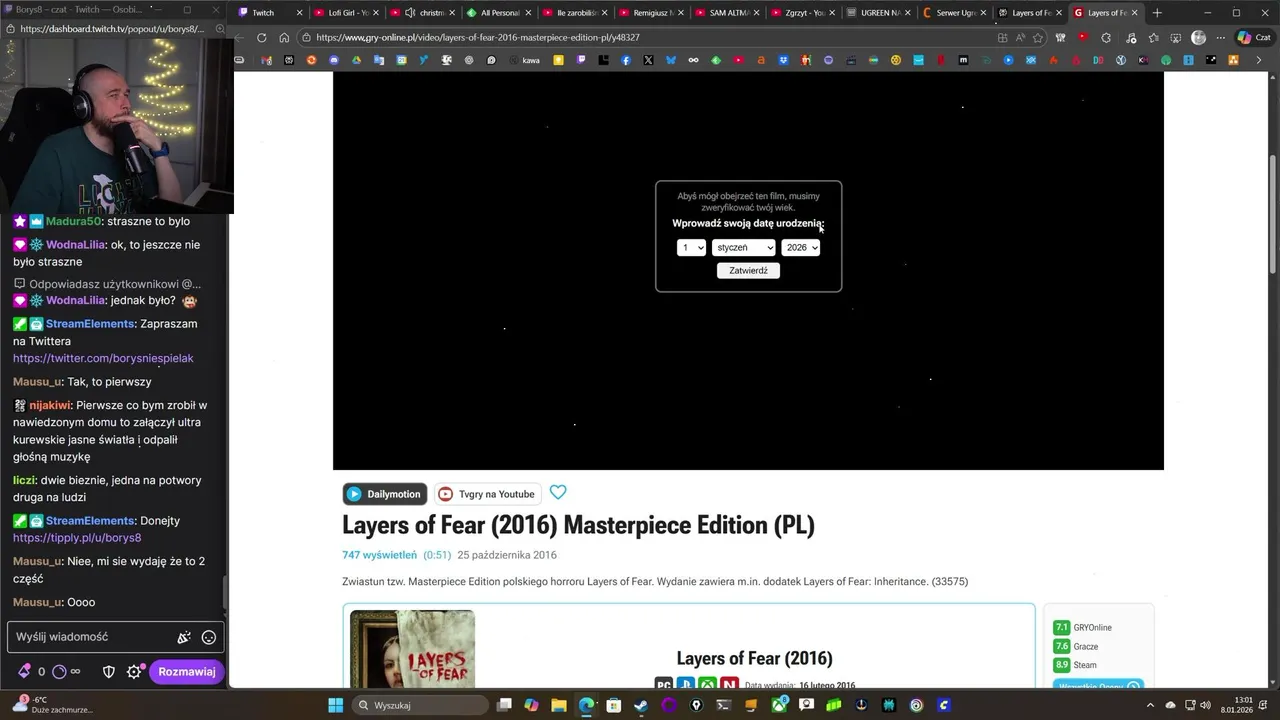Show hidden system tray icons

point(1150,705)
